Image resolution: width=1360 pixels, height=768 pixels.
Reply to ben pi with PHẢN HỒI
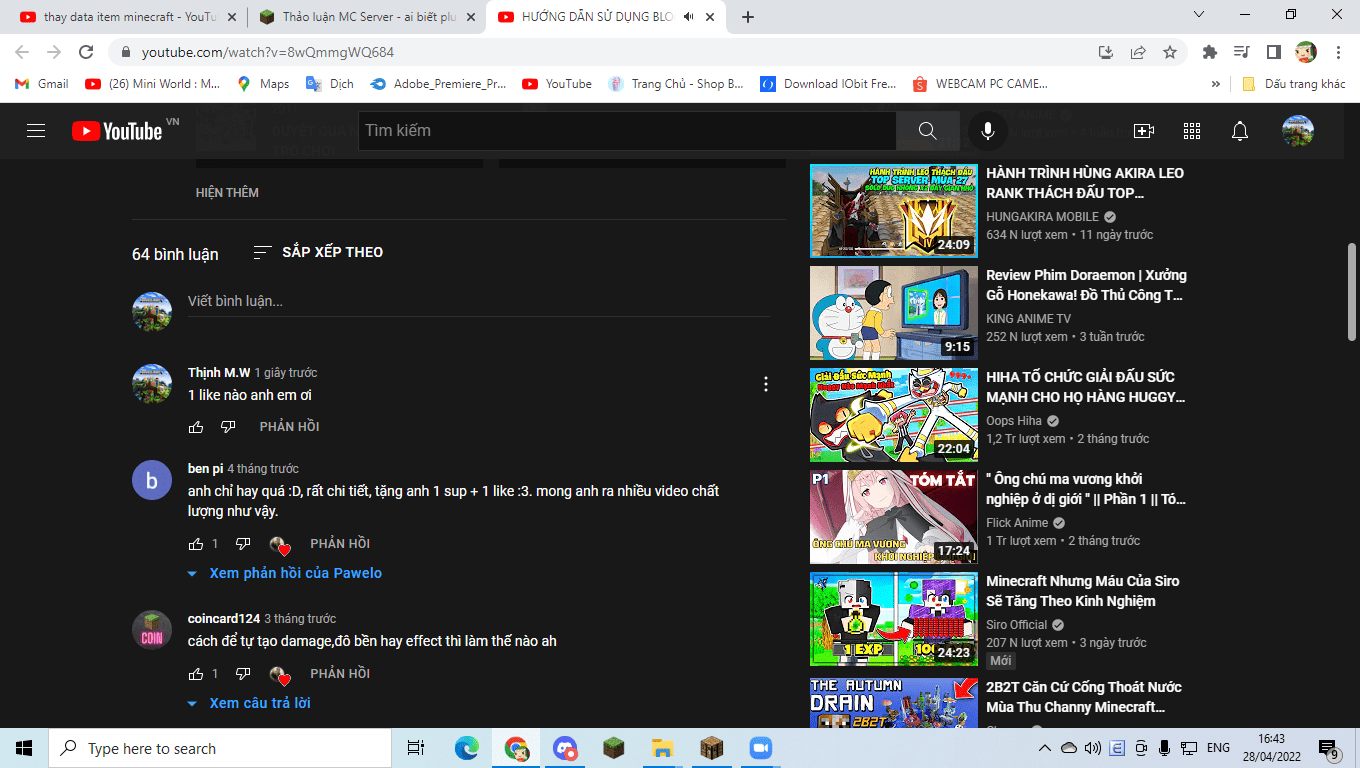pyautogui.click(x=340, y=544)
